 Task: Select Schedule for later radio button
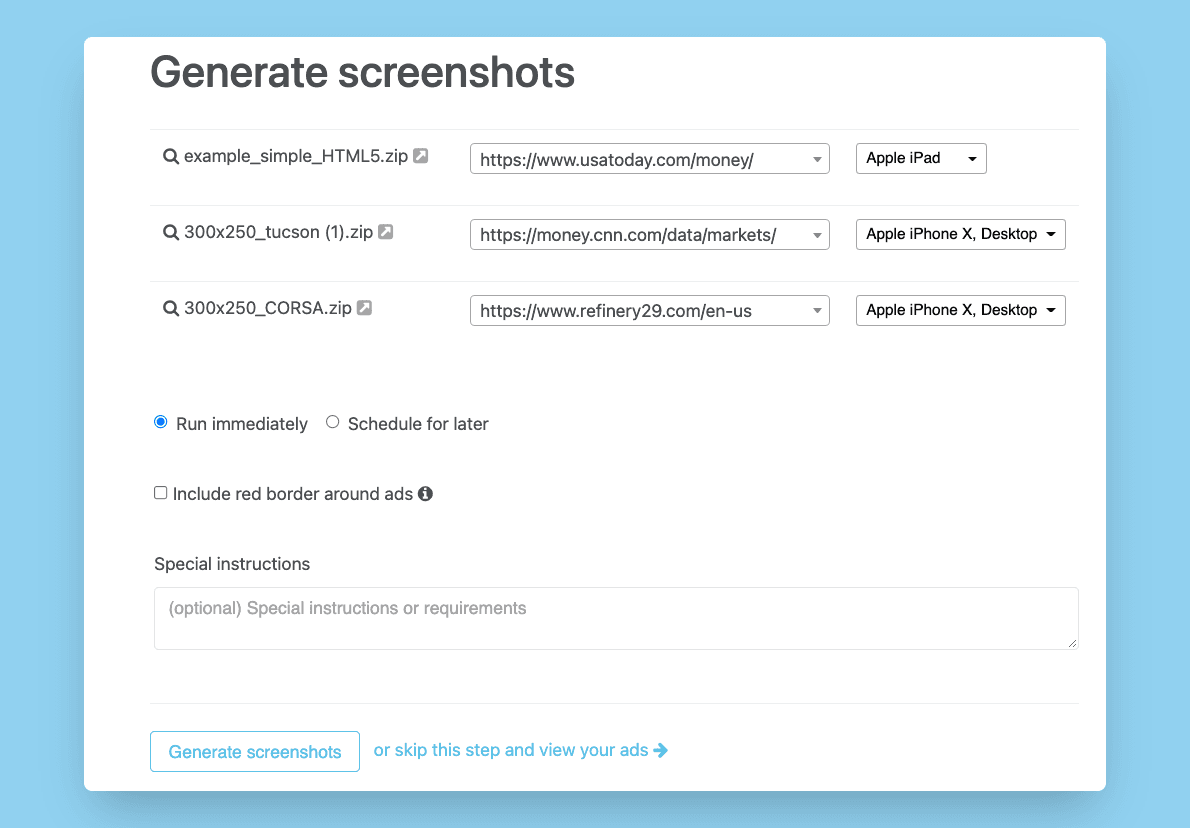pos(332,422)
